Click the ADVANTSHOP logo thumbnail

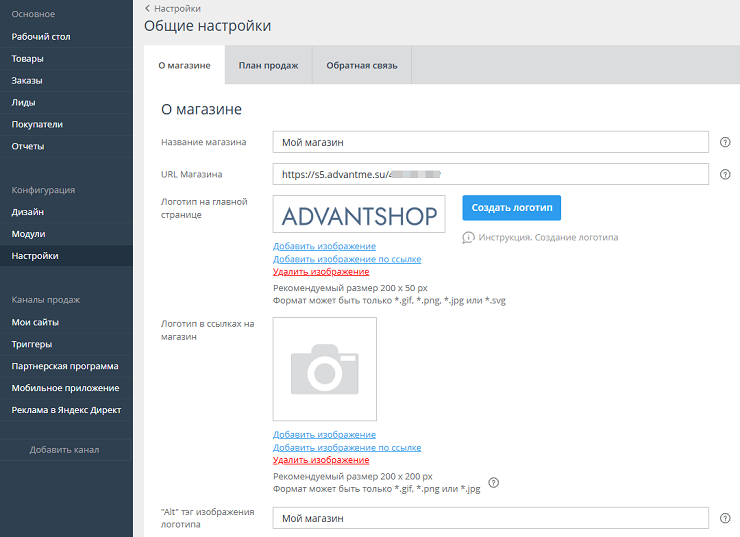[x=359, y=215]
